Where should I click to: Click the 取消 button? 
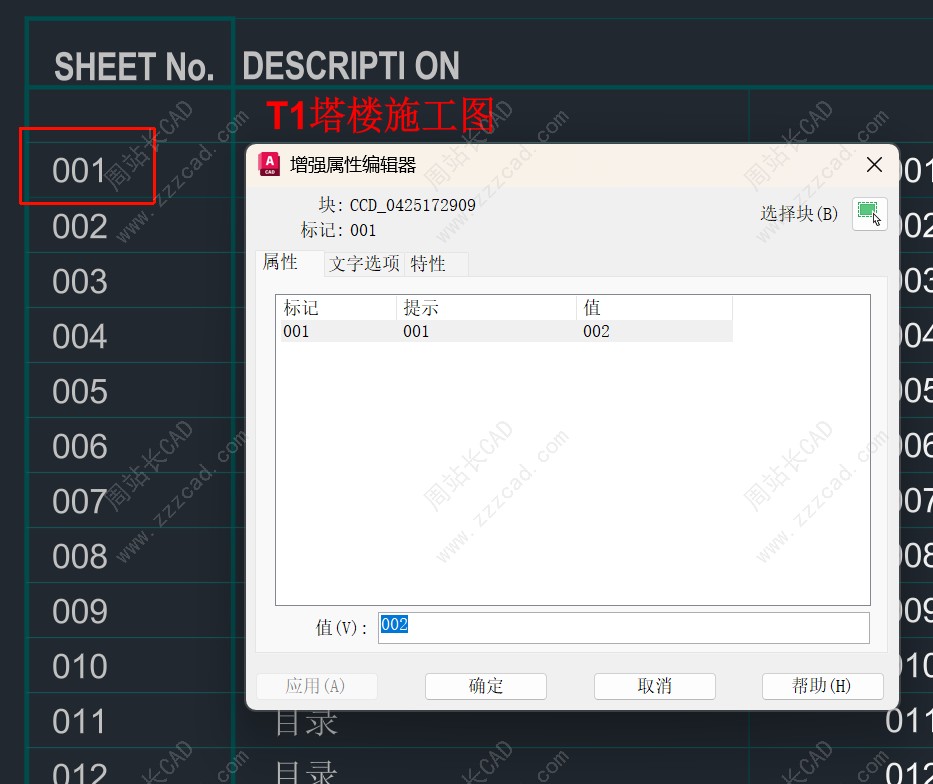(x=655, y=686)
